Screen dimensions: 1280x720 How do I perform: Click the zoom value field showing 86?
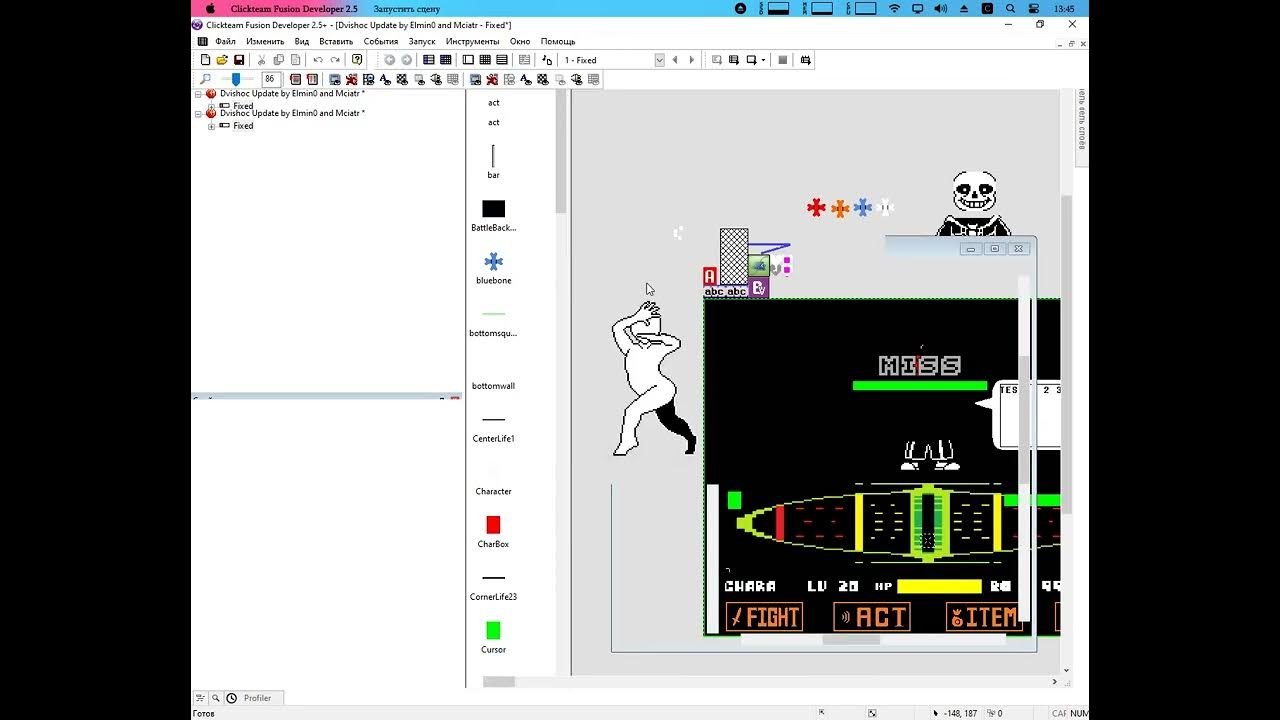270,79
